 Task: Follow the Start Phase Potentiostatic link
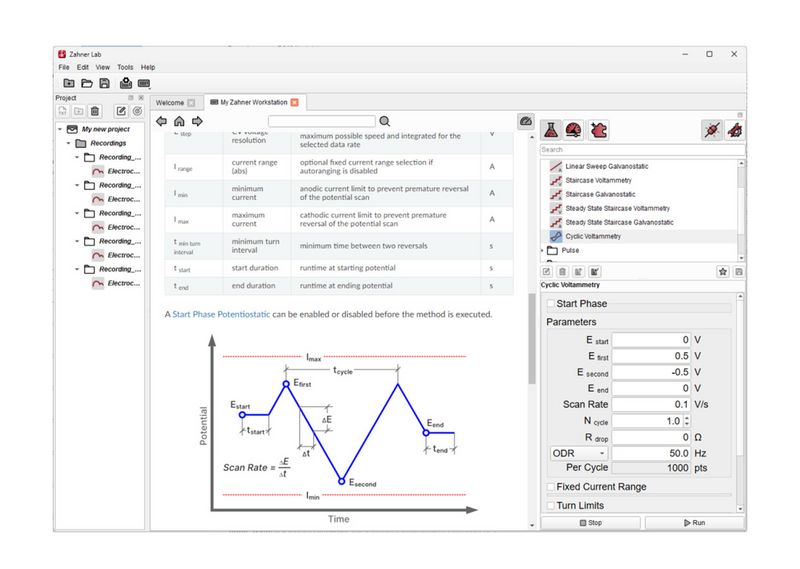coord(221,314)
